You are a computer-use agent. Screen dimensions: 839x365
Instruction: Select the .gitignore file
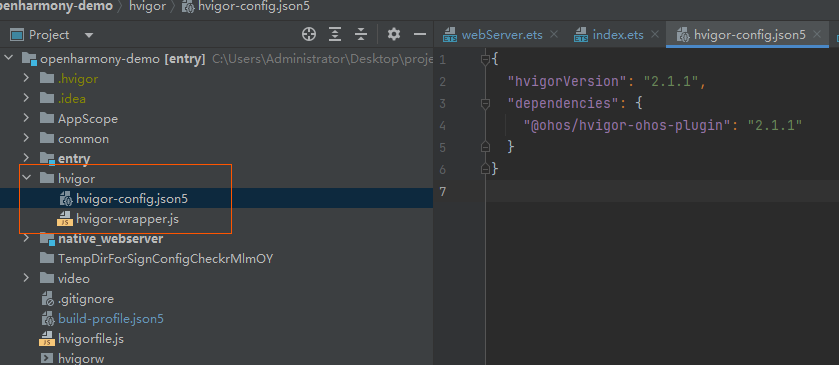tap(86, 299)
